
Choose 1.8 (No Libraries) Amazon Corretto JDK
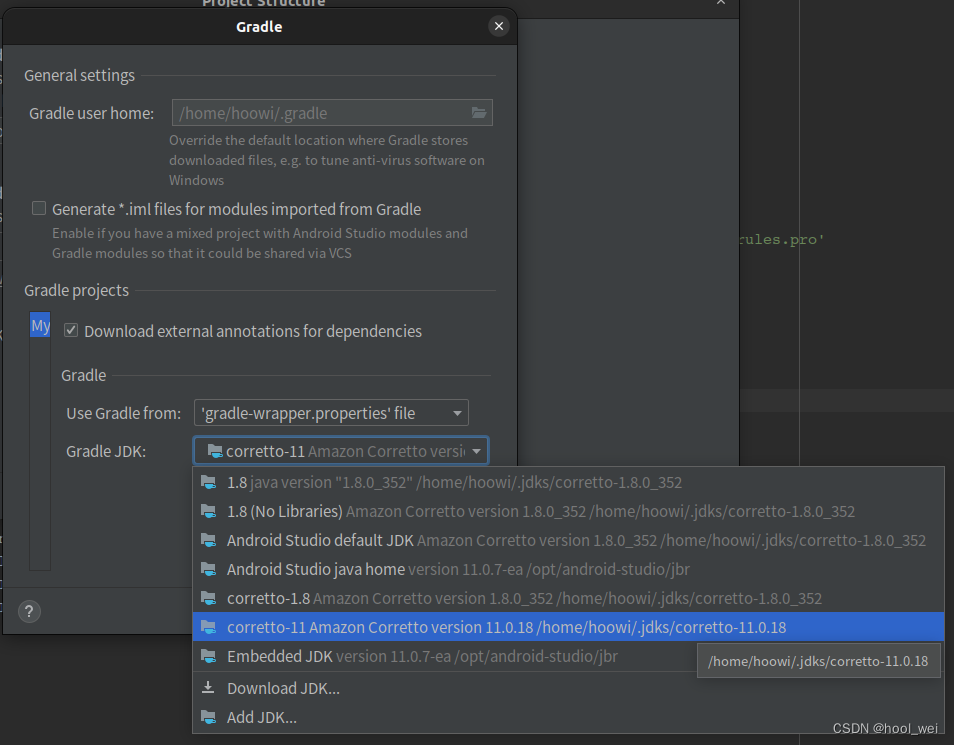[x=568, y=511]
